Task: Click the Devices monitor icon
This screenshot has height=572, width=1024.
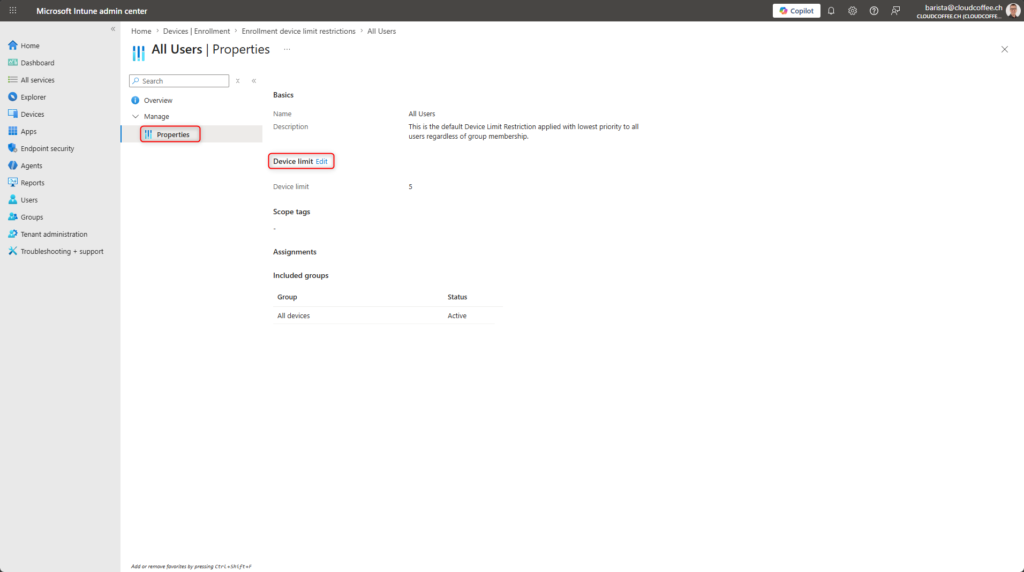Action: [x=12, y=114]
